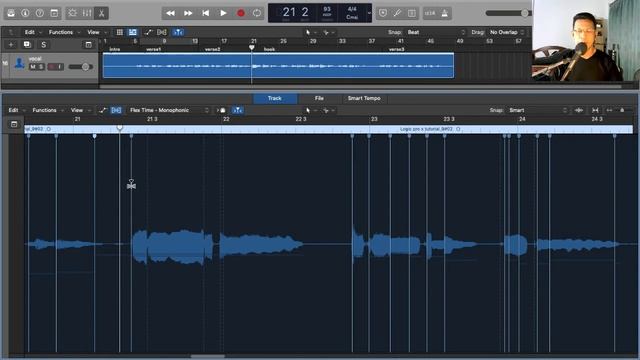This screenshot has height=360, width=640.
Task: Mute the vocal track
Action: [33, 67]
